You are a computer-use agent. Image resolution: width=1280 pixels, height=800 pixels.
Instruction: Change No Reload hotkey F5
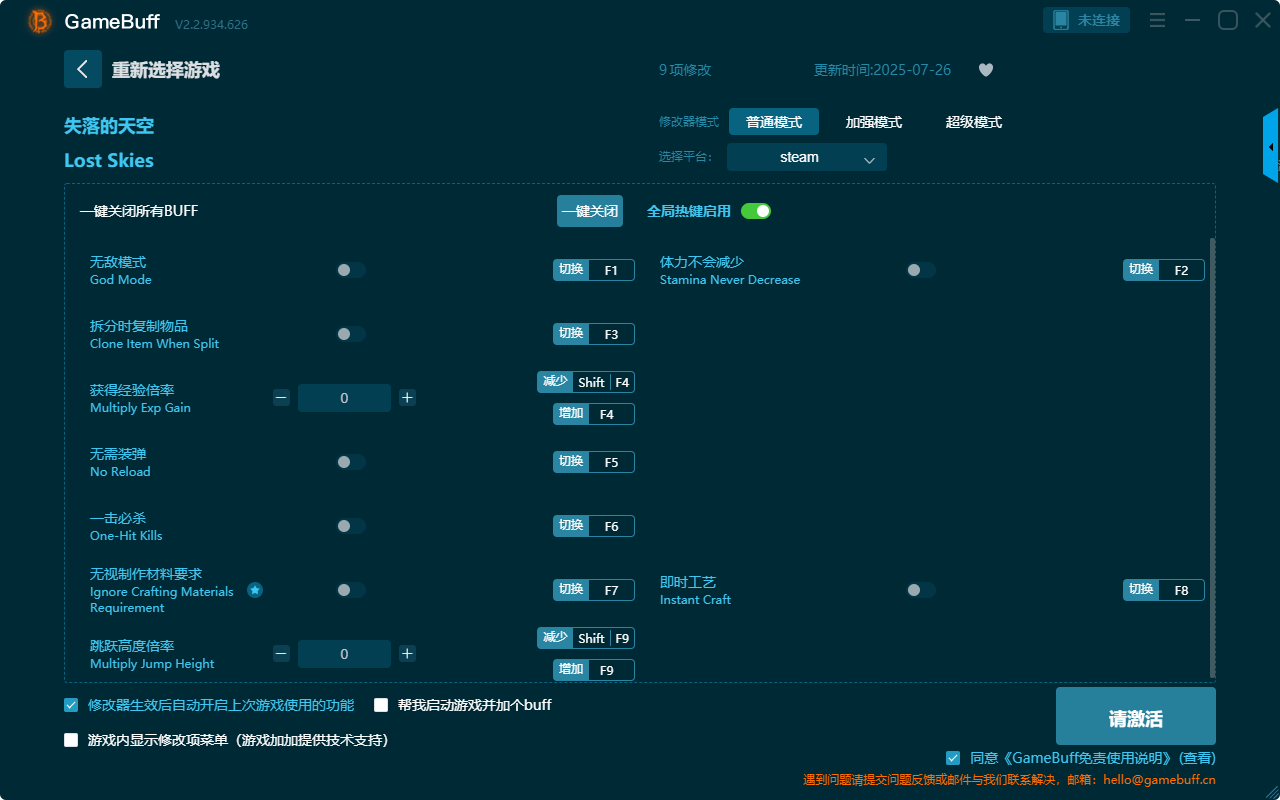594,462
